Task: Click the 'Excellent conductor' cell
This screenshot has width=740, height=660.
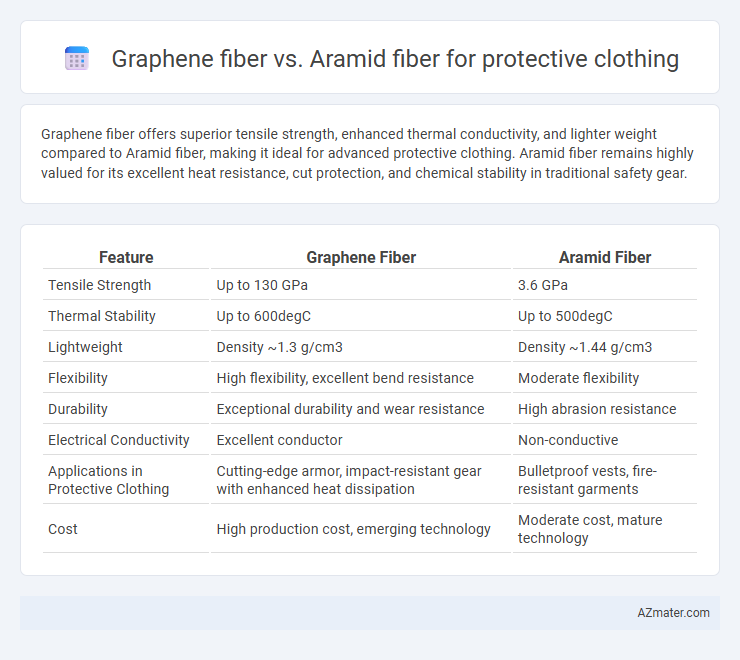Action: 279,440
